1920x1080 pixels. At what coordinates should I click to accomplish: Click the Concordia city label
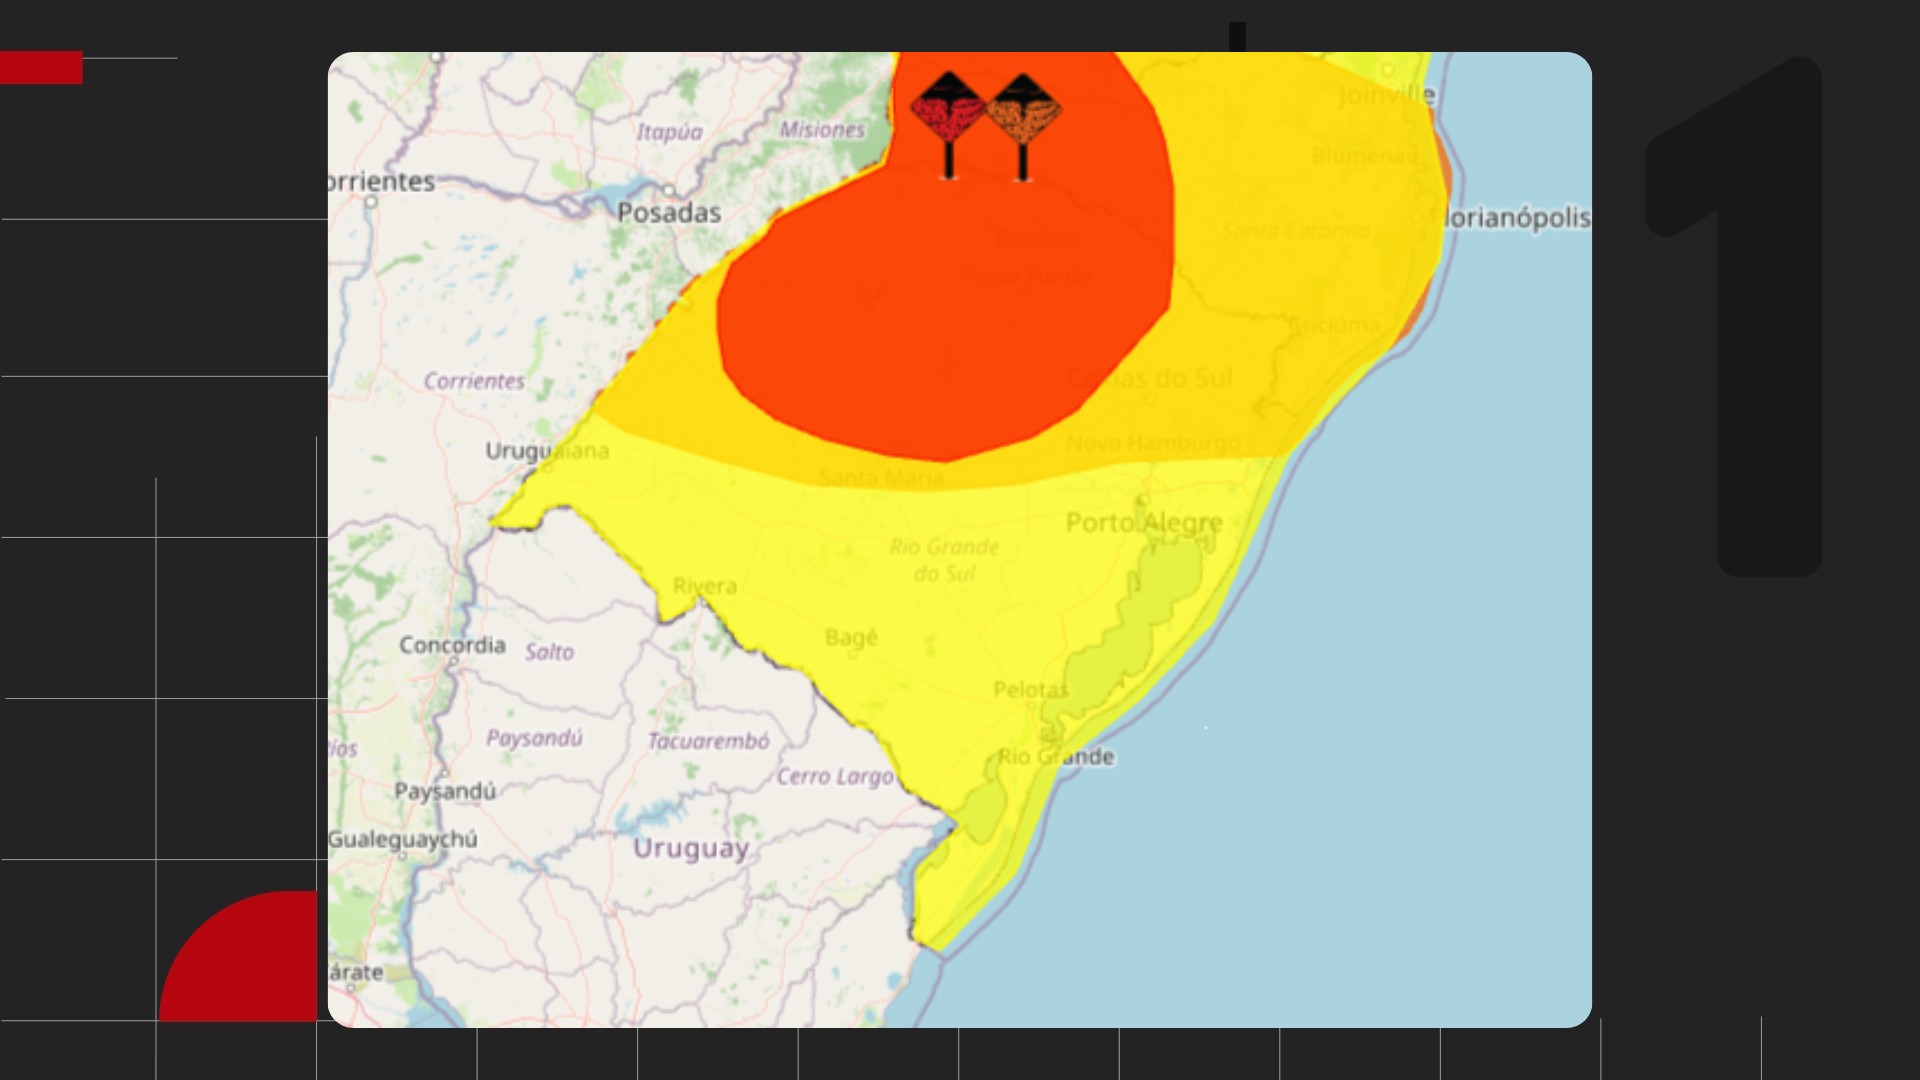(452, 645)
